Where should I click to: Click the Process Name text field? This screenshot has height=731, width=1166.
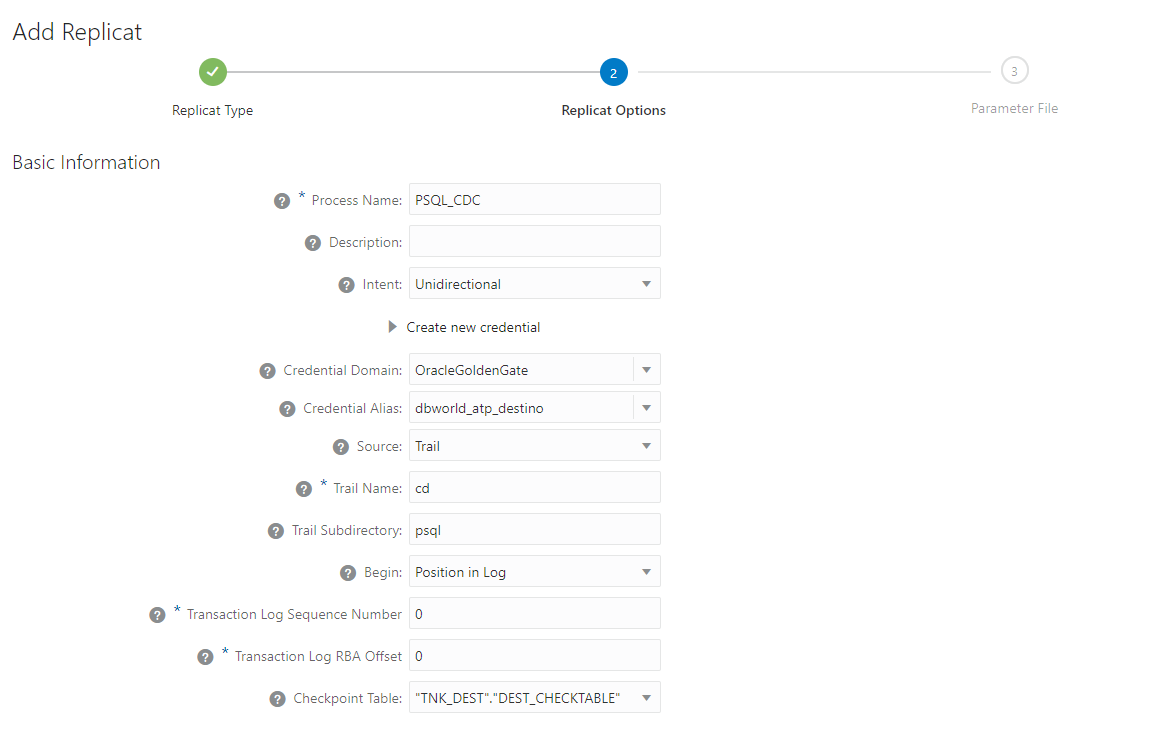pyautogui.click(x=535, y=199)
